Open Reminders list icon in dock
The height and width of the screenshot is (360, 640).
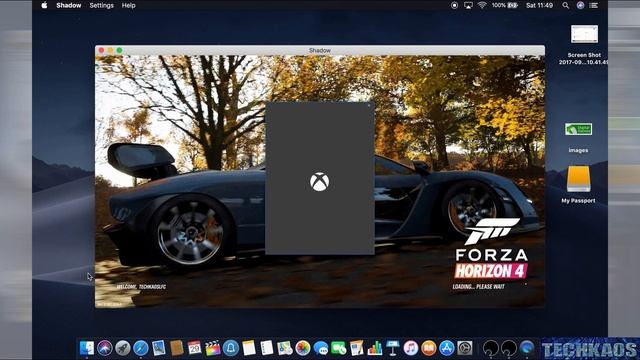[x=267, y=348]
